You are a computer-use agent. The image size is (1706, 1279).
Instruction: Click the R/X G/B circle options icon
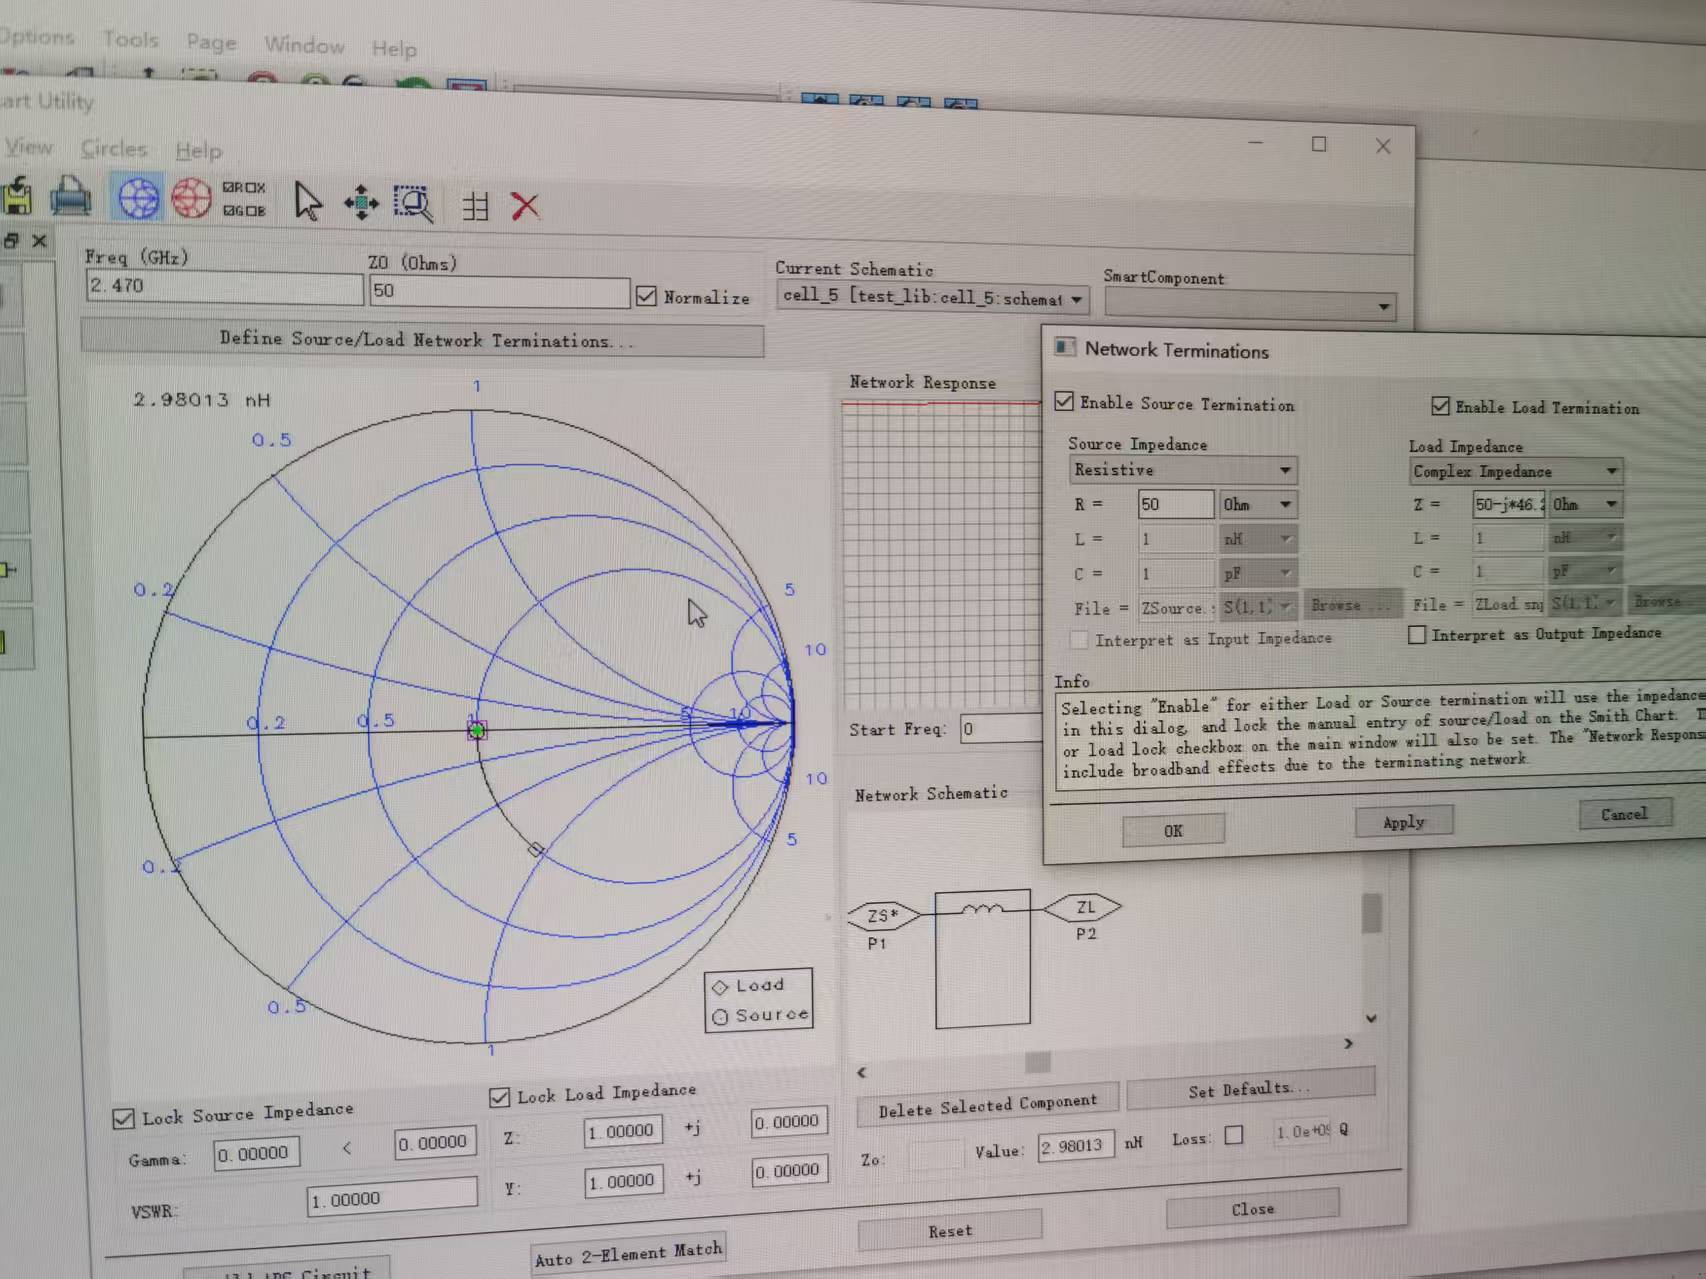244,199
